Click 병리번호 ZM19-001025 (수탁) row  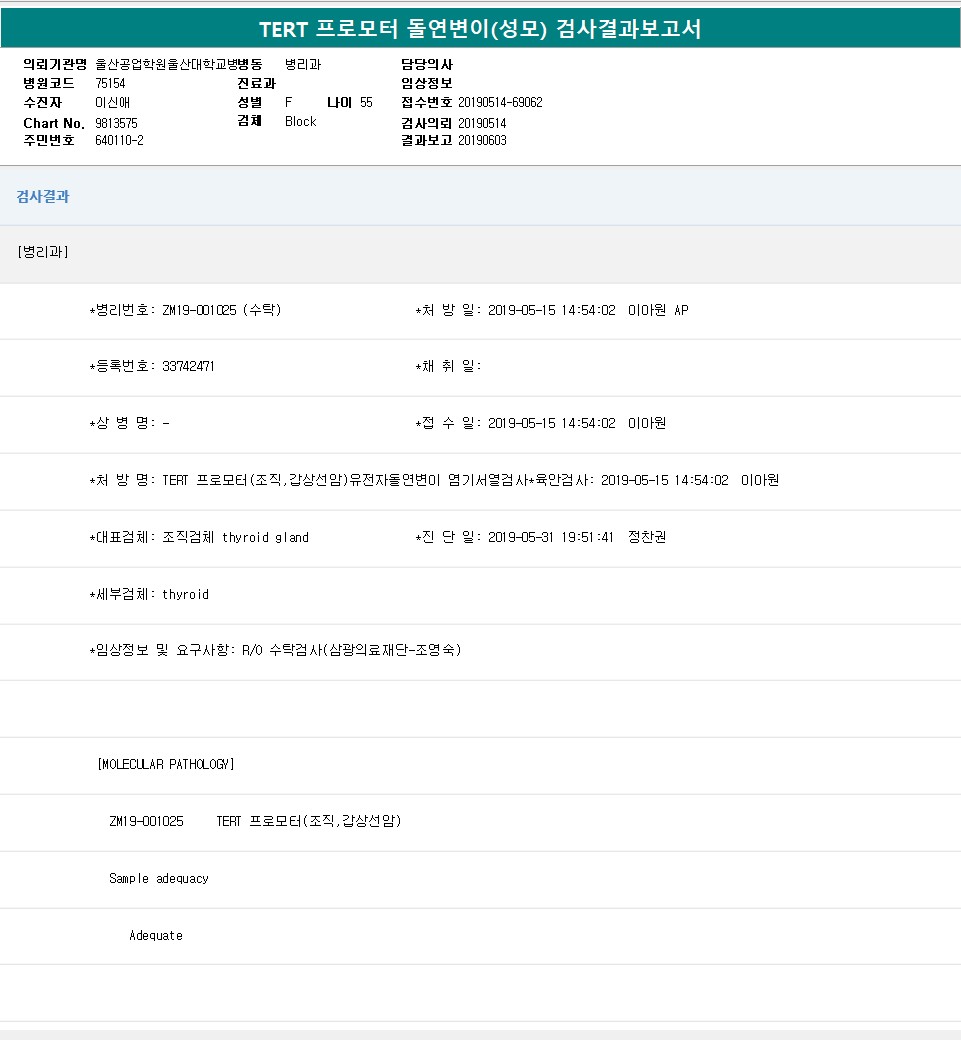click(186, 311)
